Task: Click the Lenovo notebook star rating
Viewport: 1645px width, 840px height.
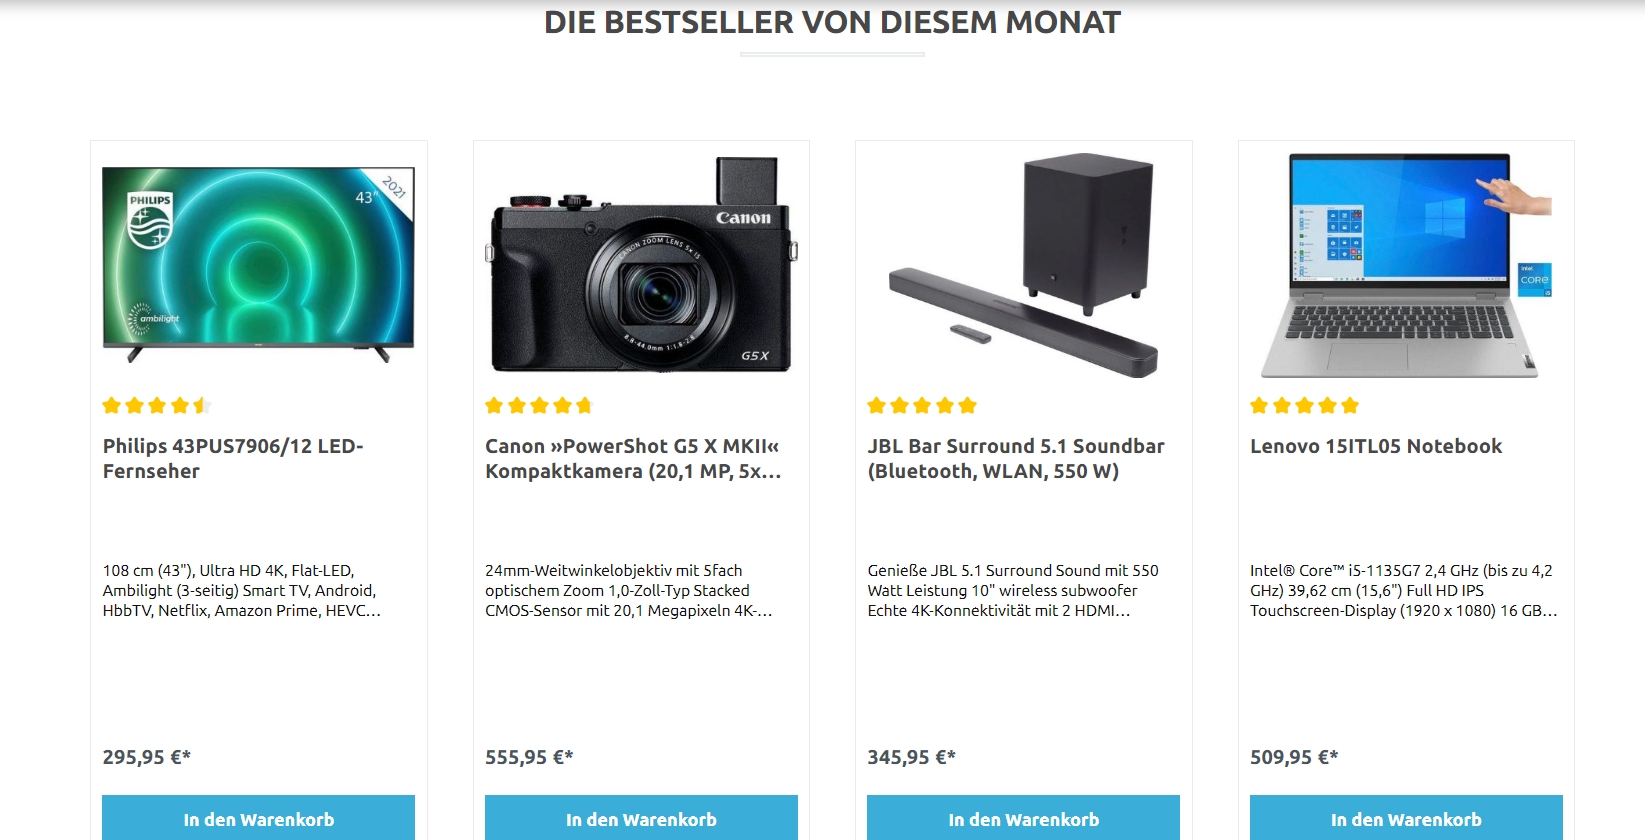Action: (1304, 405)
